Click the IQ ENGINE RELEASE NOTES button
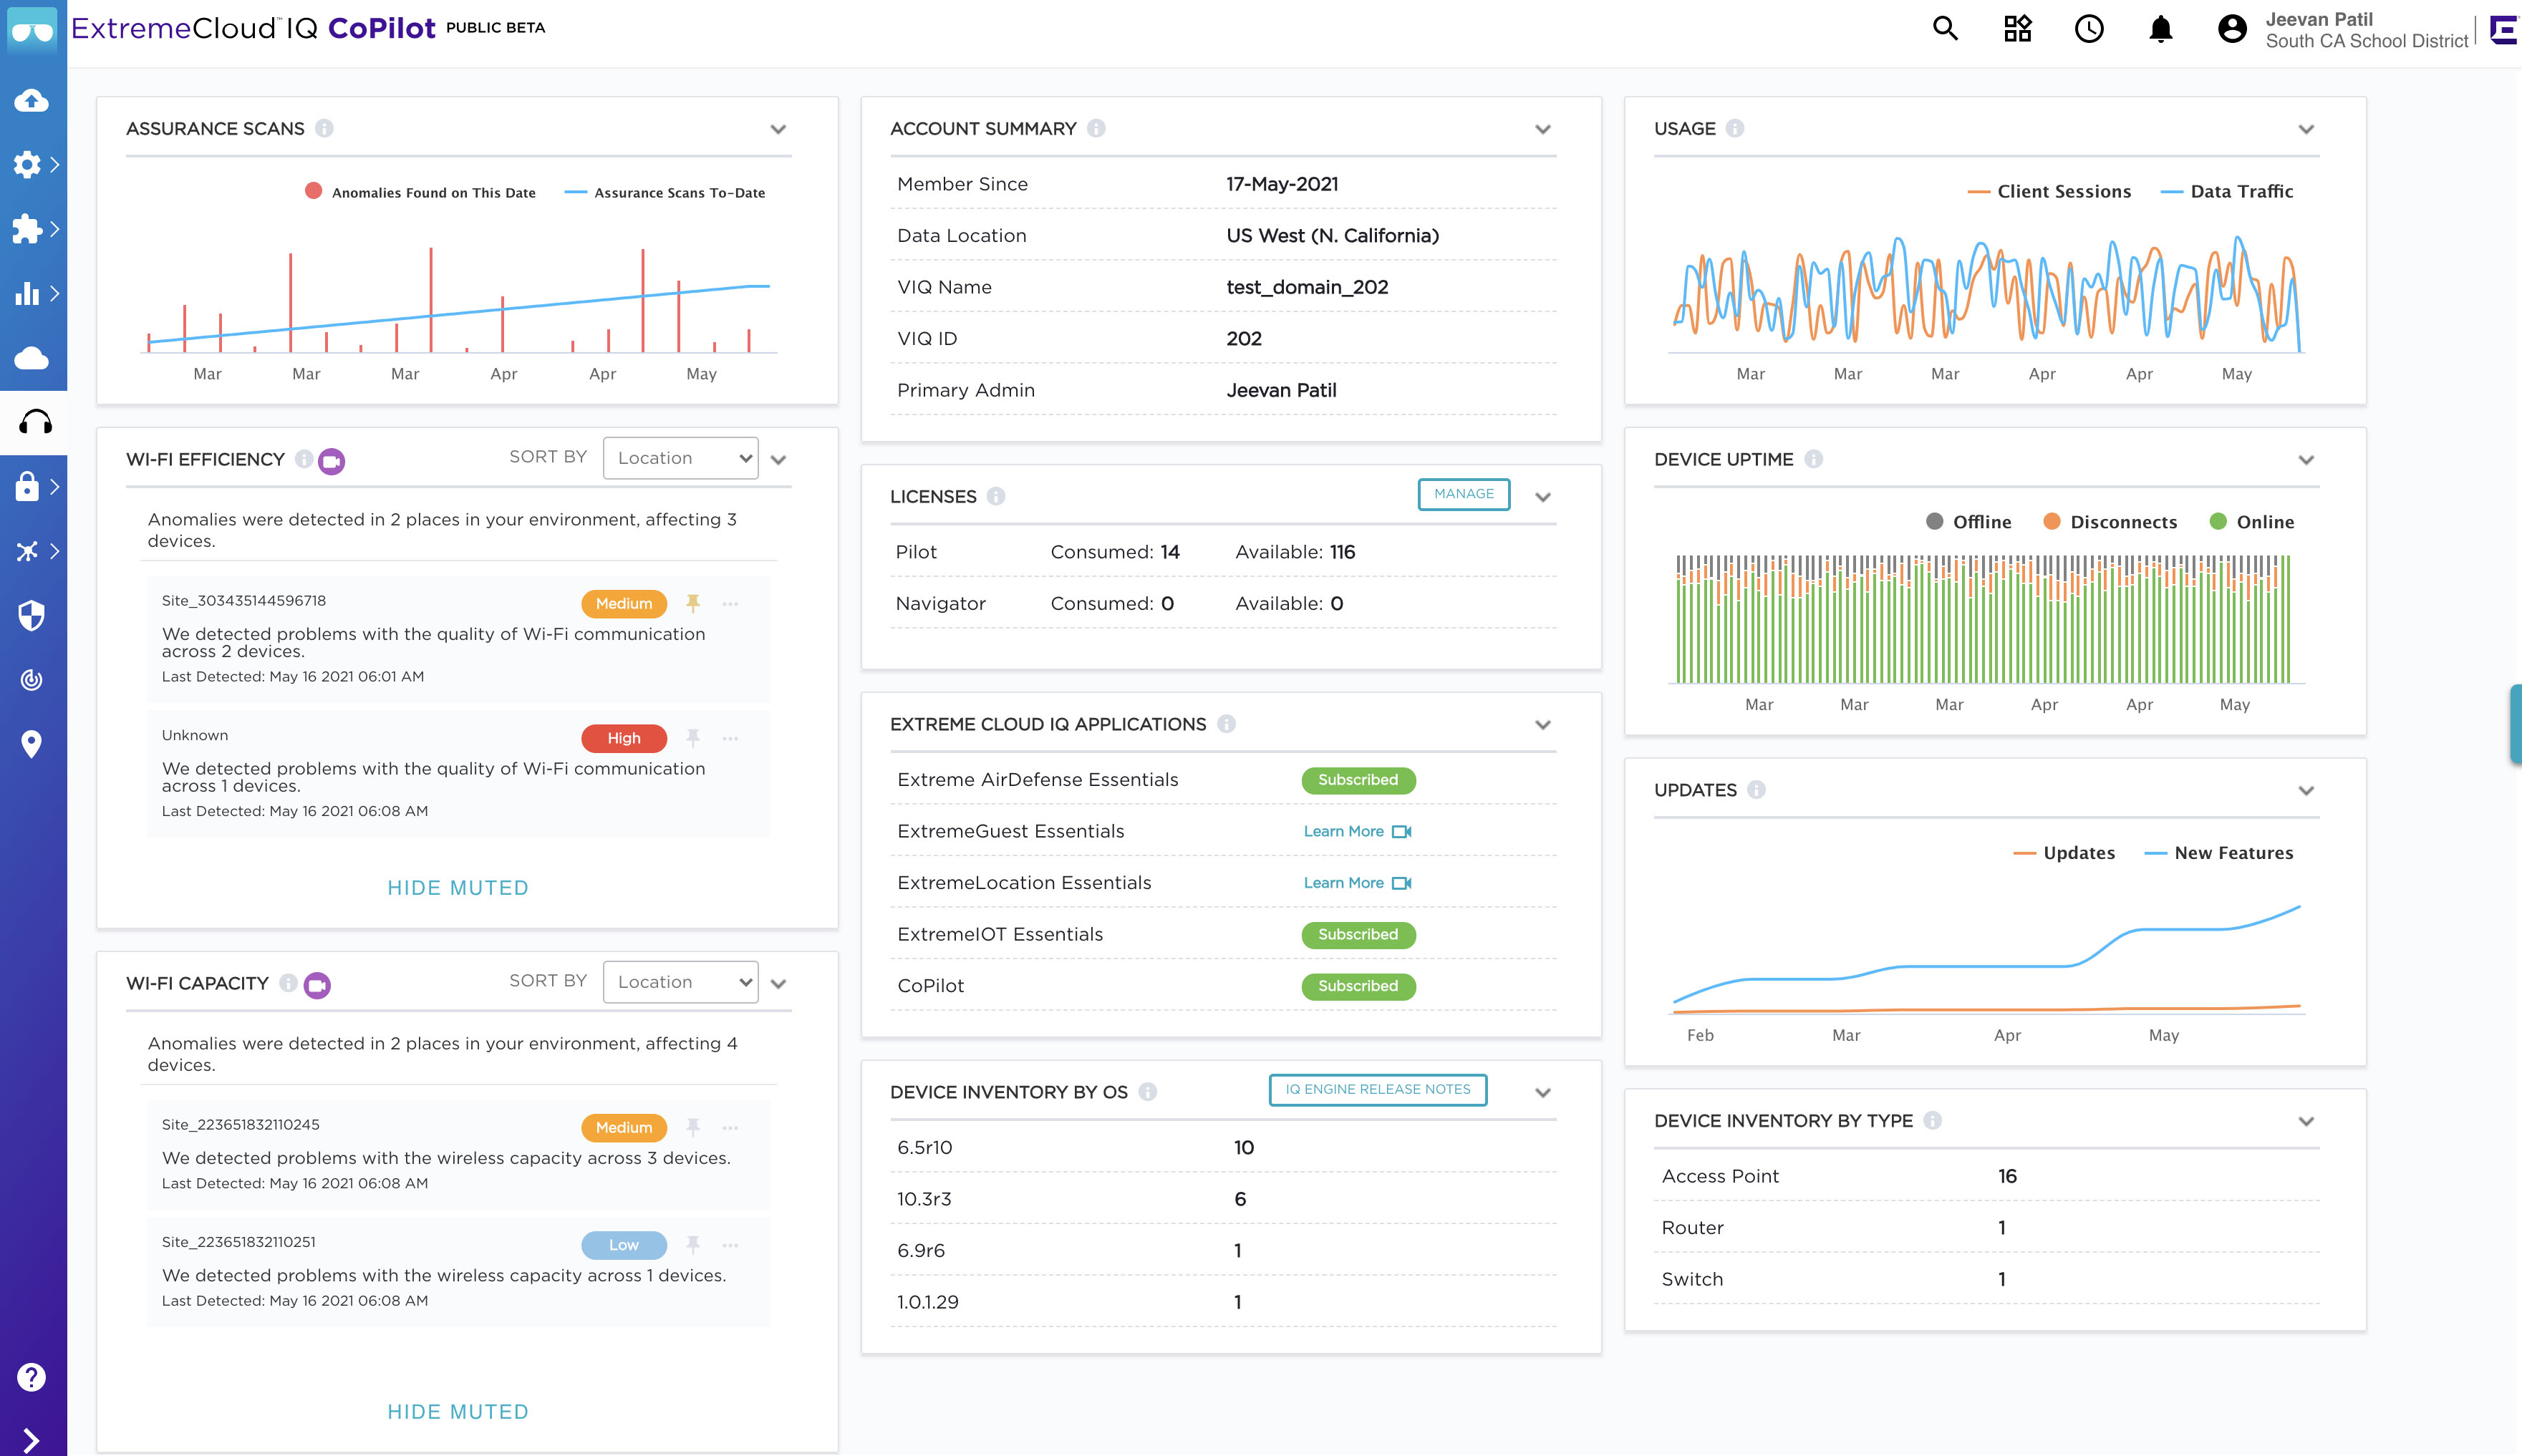2522x1456 pixels. point(1376,1089)
